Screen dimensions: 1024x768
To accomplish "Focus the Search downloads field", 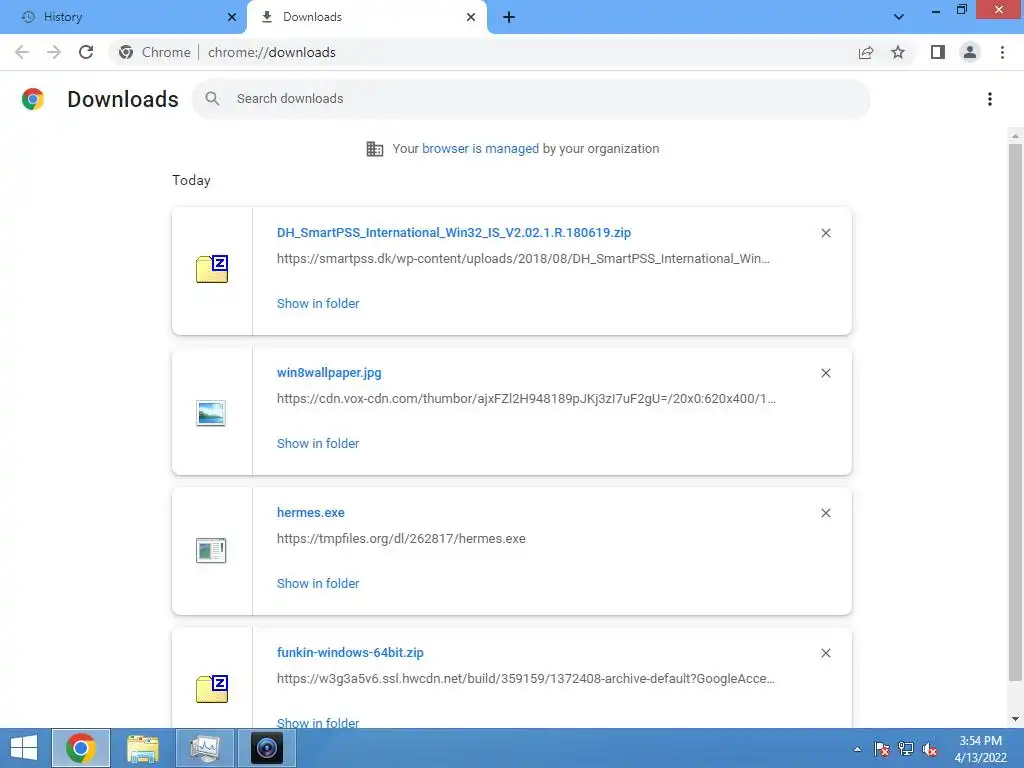I will 531,99.
